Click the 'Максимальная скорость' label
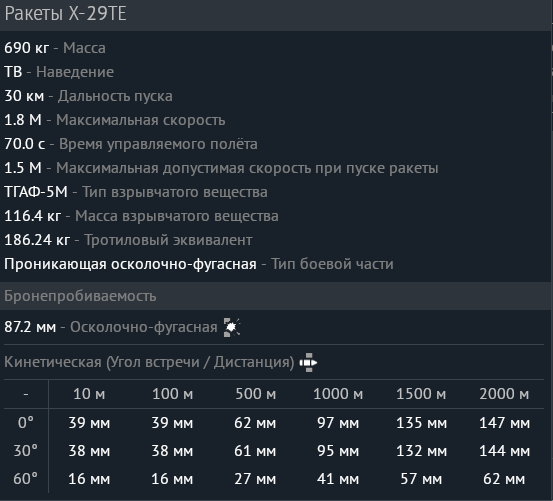The width and height of the screenshot is (553, 501). click(x=141, y=120)
